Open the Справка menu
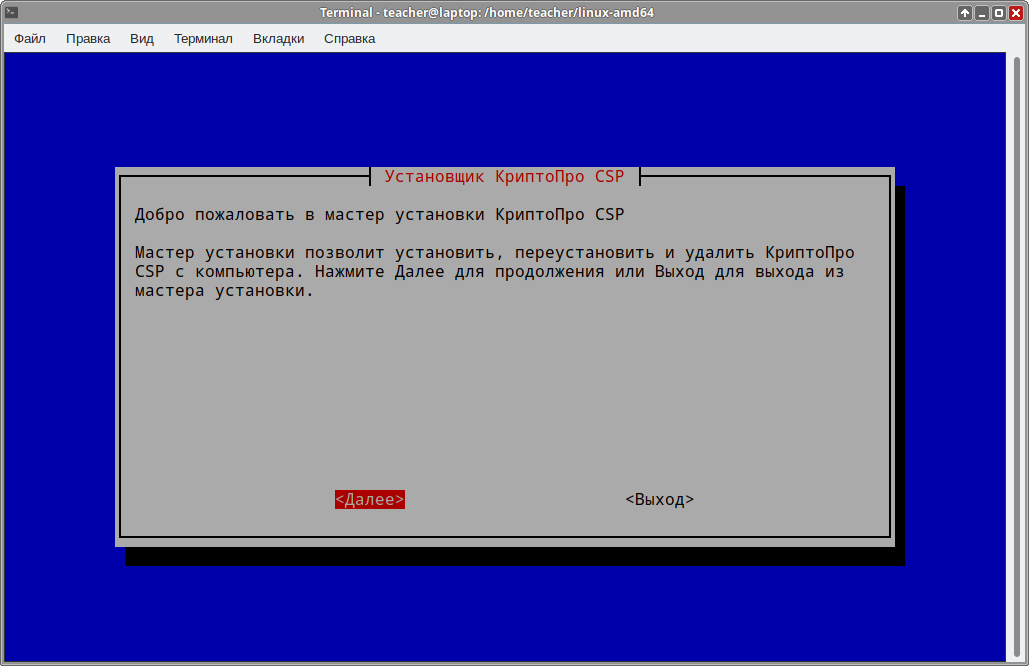This screenshot has height=666, width=1029. coord(349,39)
